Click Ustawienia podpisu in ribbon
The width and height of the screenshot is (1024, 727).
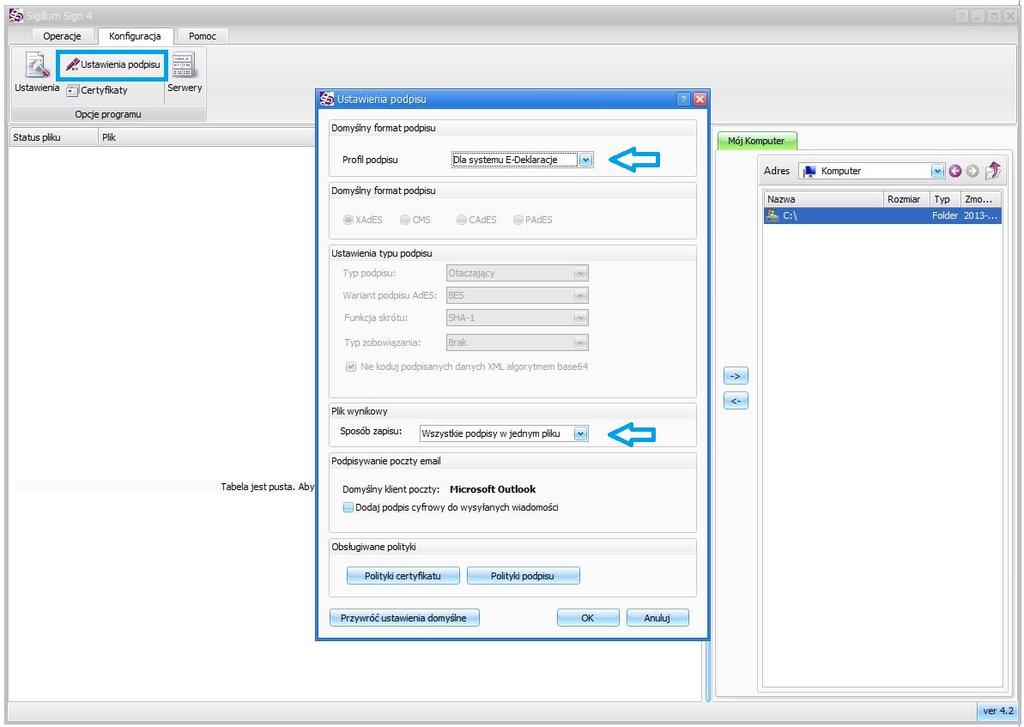[113, 65]
